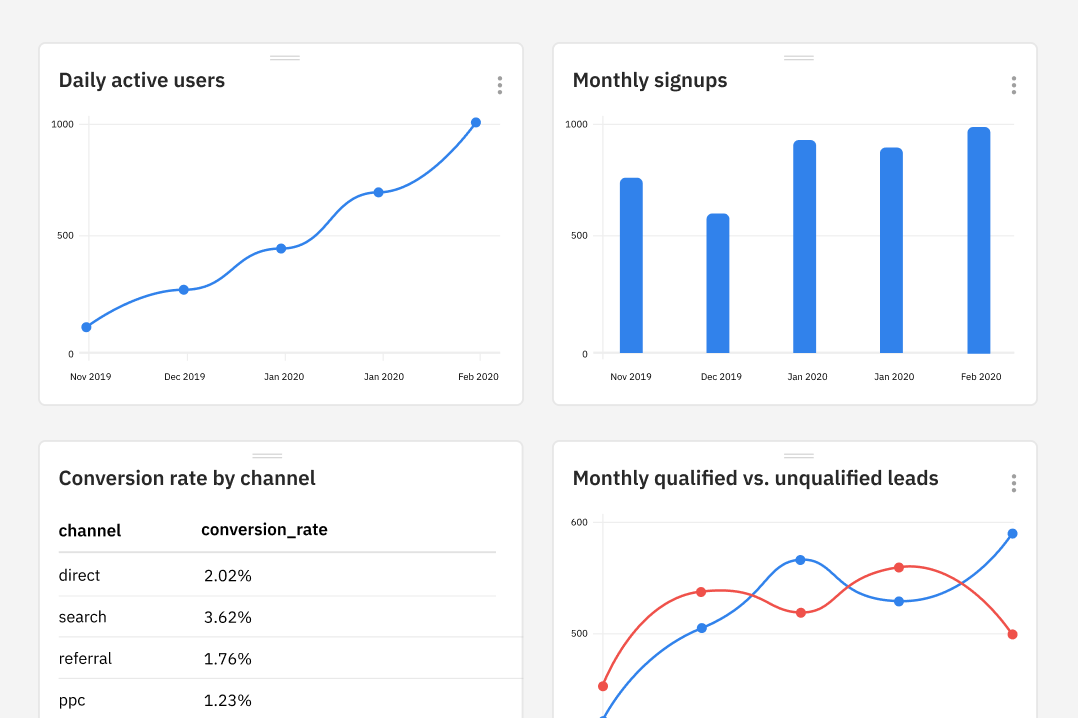Screen dimensions: 1078x718
Task: Open the Monthly signups kebab menu
Action: (x=1013, y=85)
